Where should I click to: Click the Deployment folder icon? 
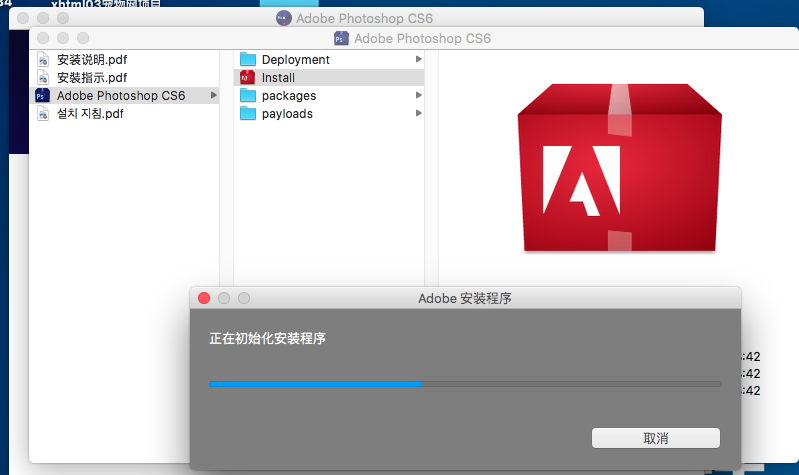[x=248, y=60]
